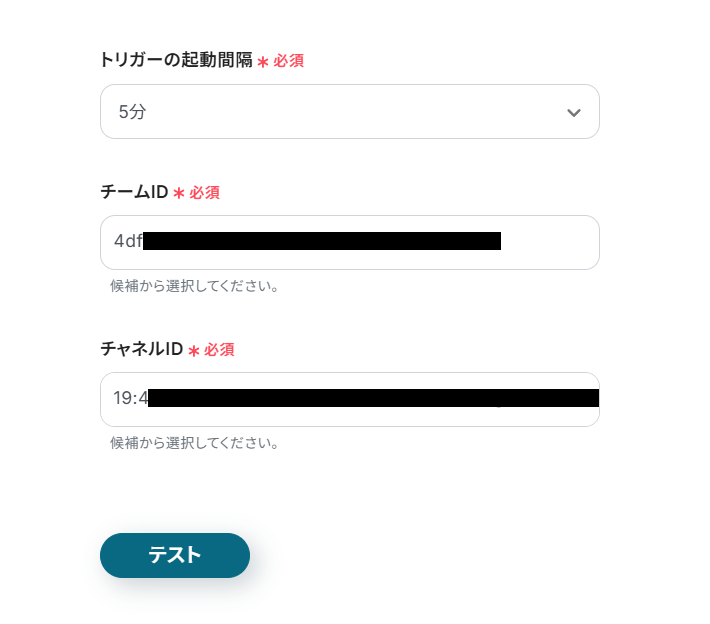
Task: Focus the チームID input field
Action: (548, 242)
